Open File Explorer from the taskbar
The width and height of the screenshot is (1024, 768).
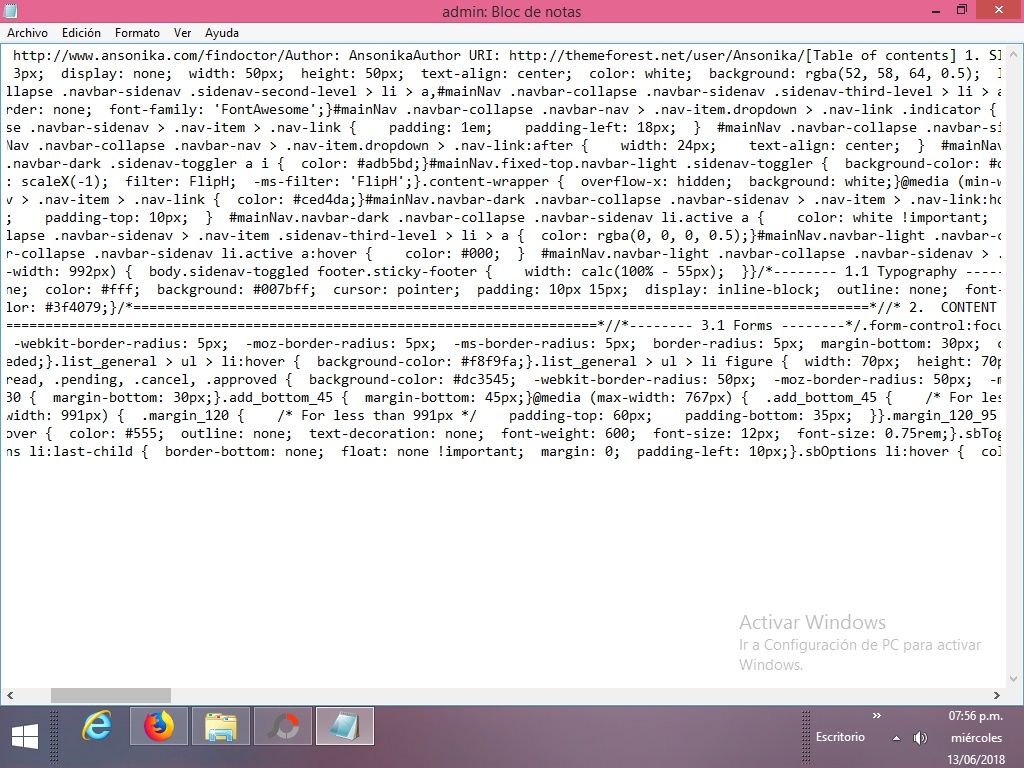221,726
